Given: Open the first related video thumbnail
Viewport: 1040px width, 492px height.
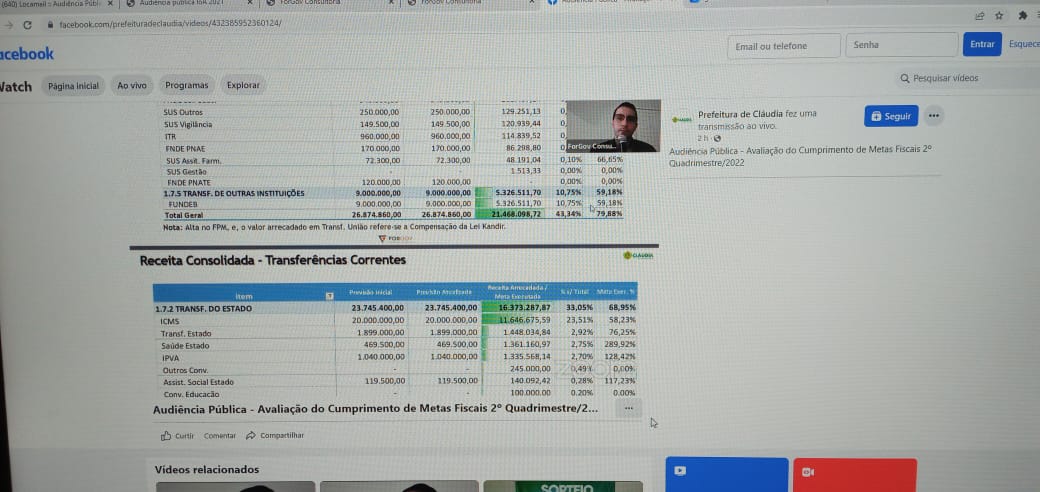Looking at the screenshot, I should click(x=235, y=486).
